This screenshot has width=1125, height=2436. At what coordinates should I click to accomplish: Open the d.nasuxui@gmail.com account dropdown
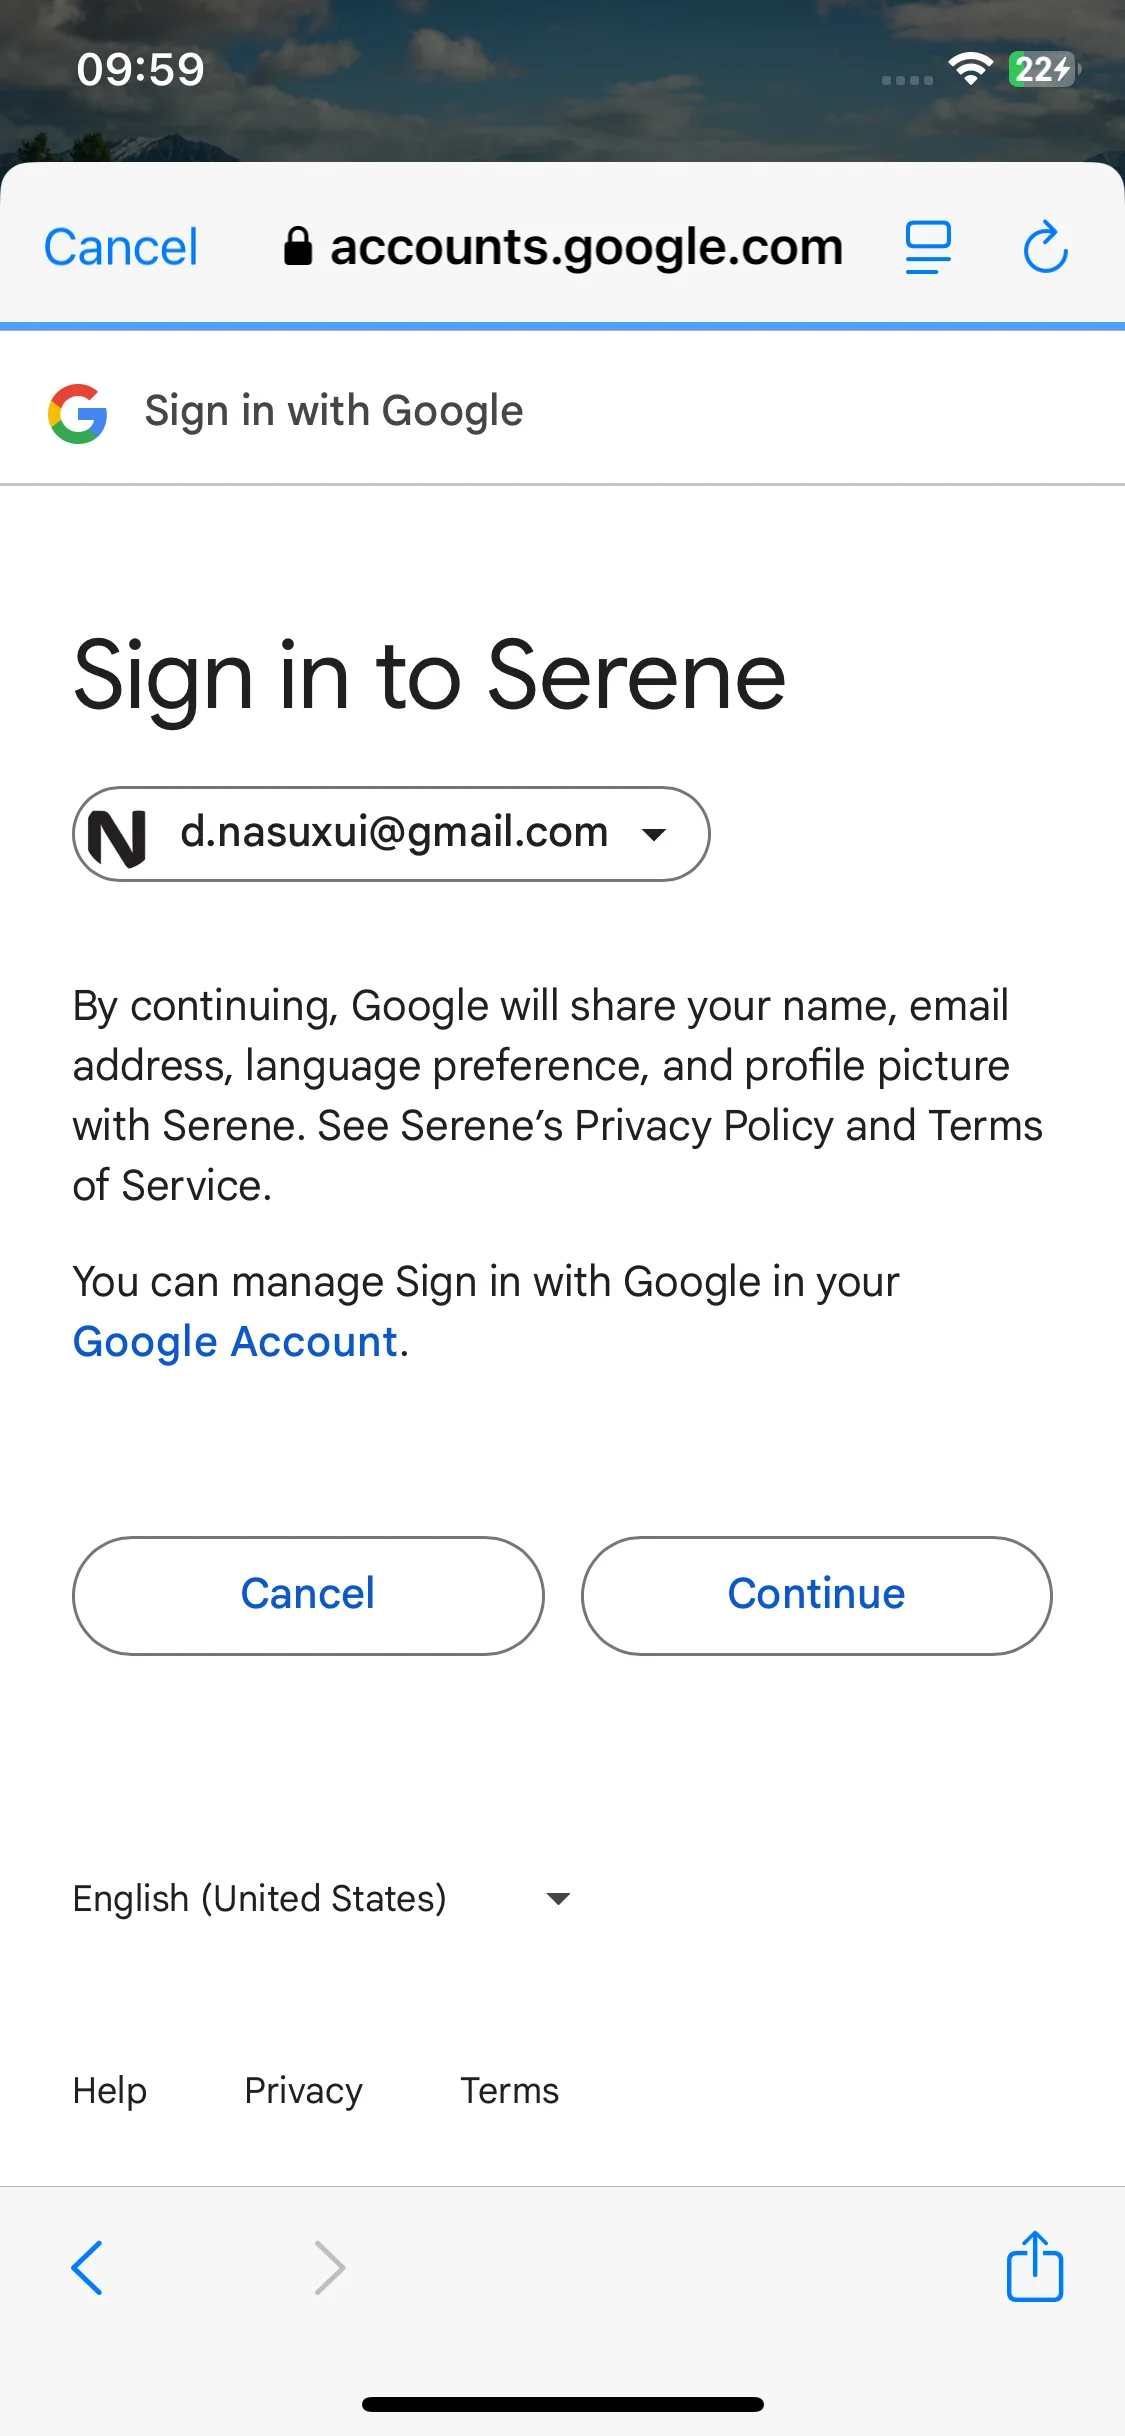tap(391, 834)
